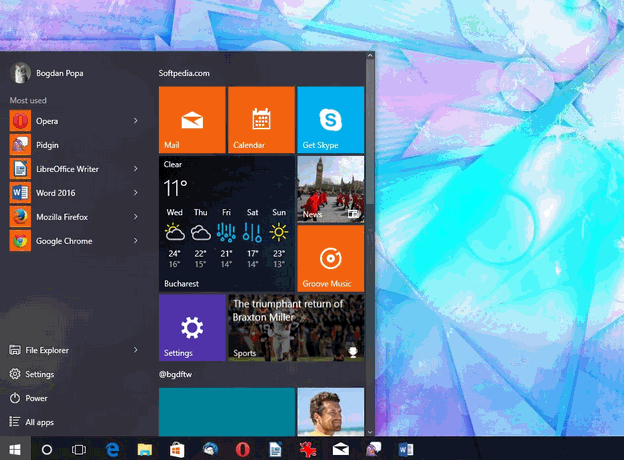The height and width of the screenshot is (460, 624).
Task: Launch Pidgin from Most used list
Action: 47,145
